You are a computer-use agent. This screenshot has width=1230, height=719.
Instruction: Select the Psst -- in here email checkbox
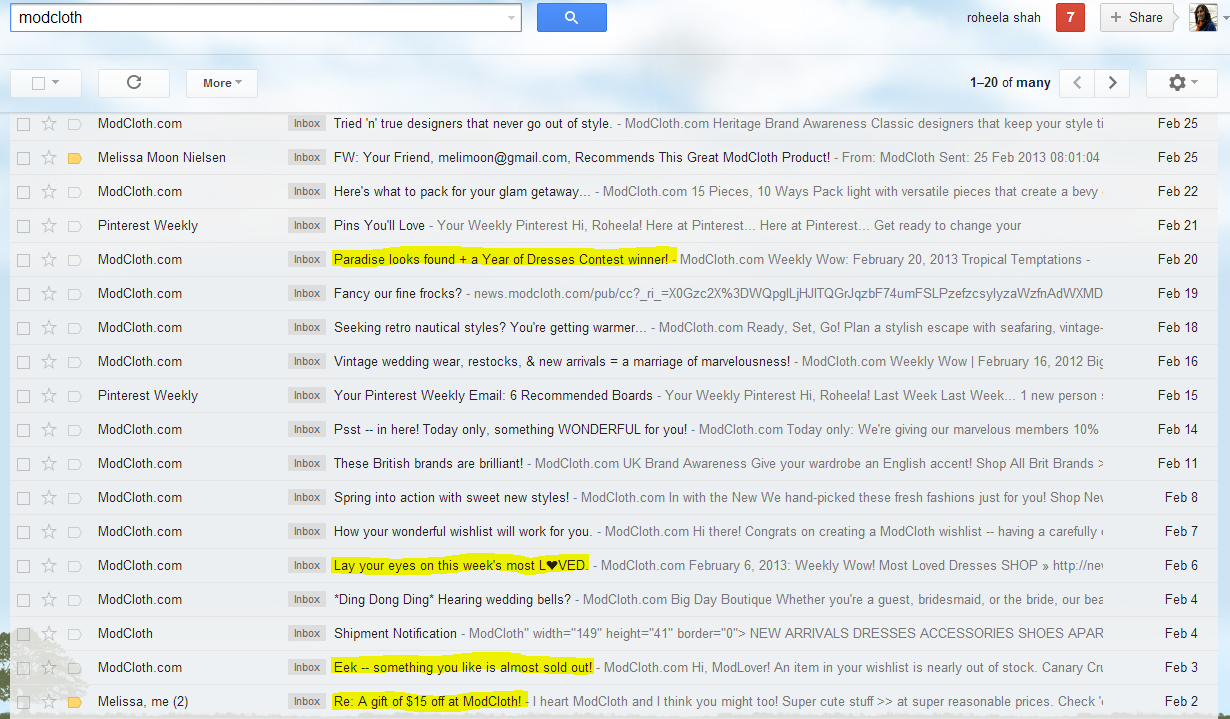click(x=23, y=429)
